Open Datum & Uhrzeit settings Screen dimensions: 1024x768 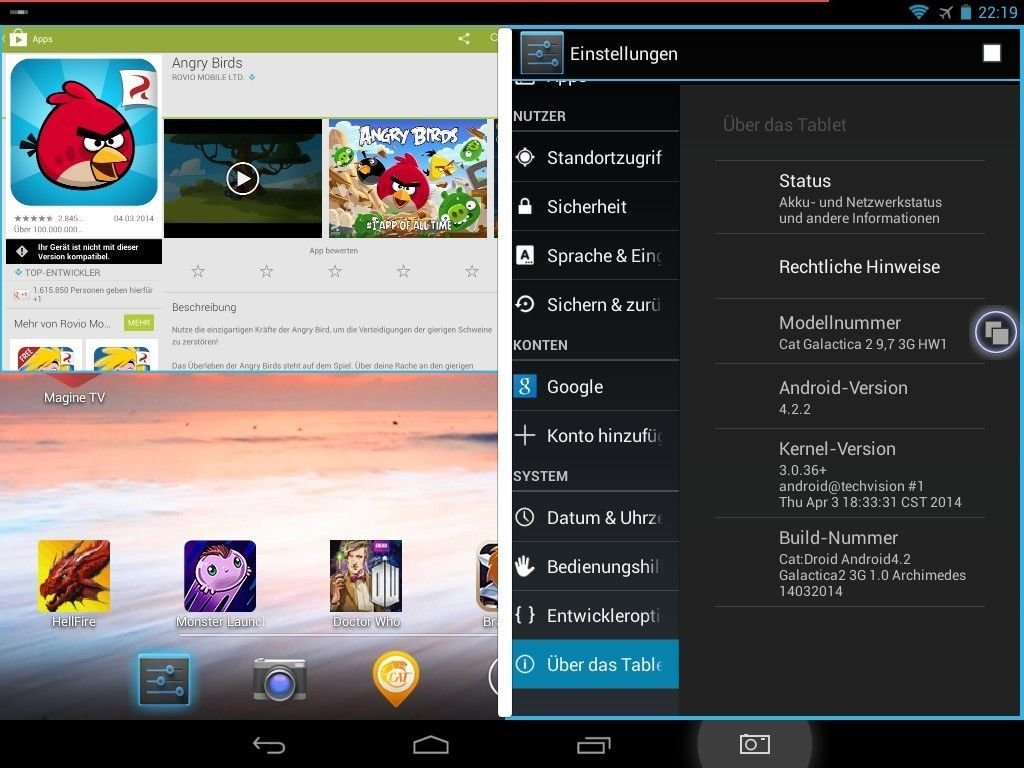click(x=596, y=517)
